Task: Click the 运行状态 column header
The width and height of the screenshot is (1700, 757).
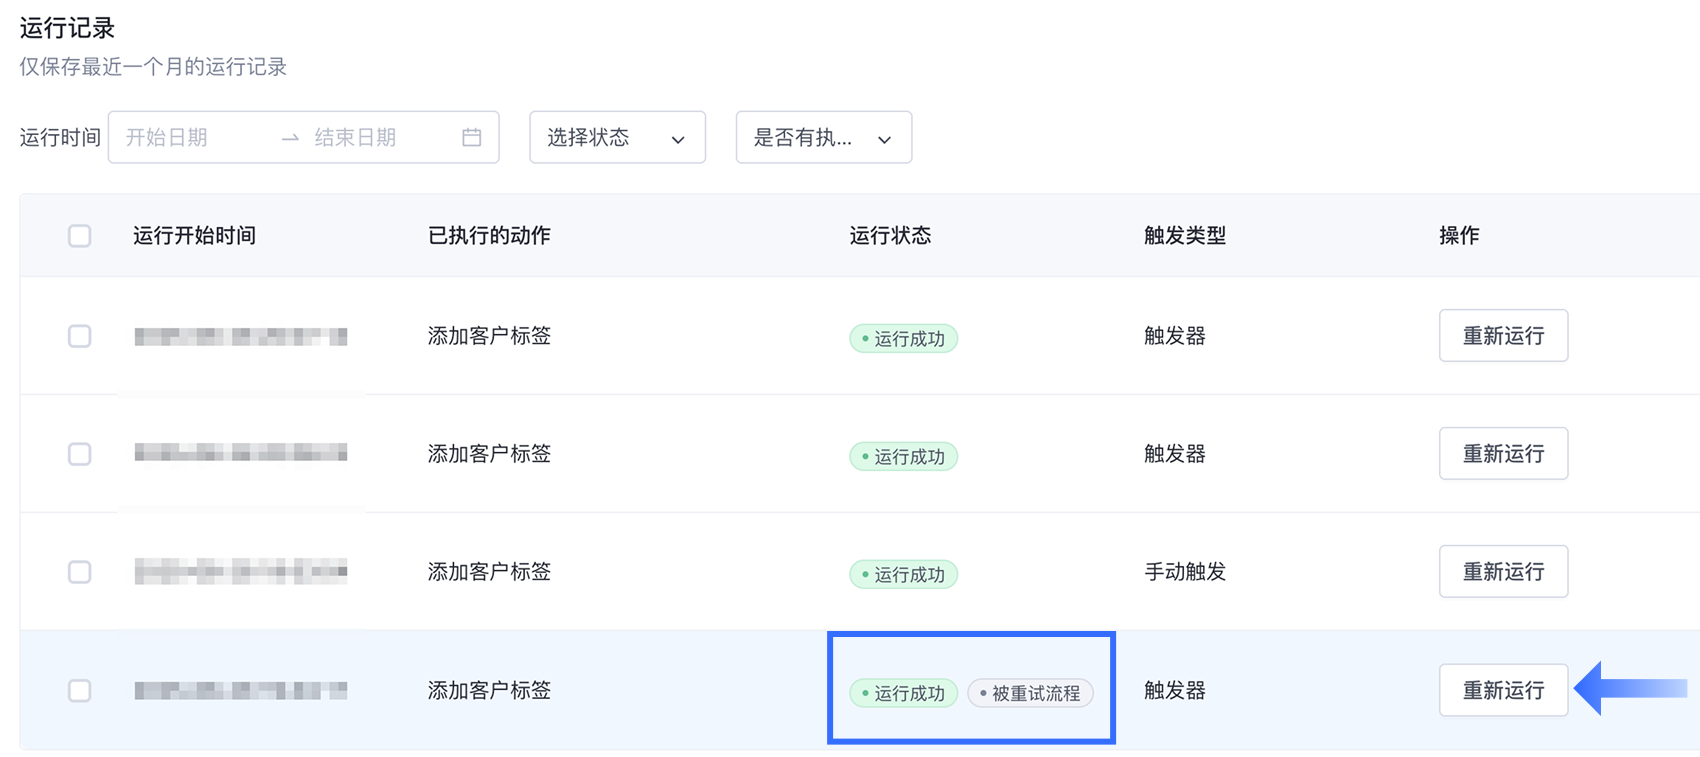Action: [x=890, y=236]
